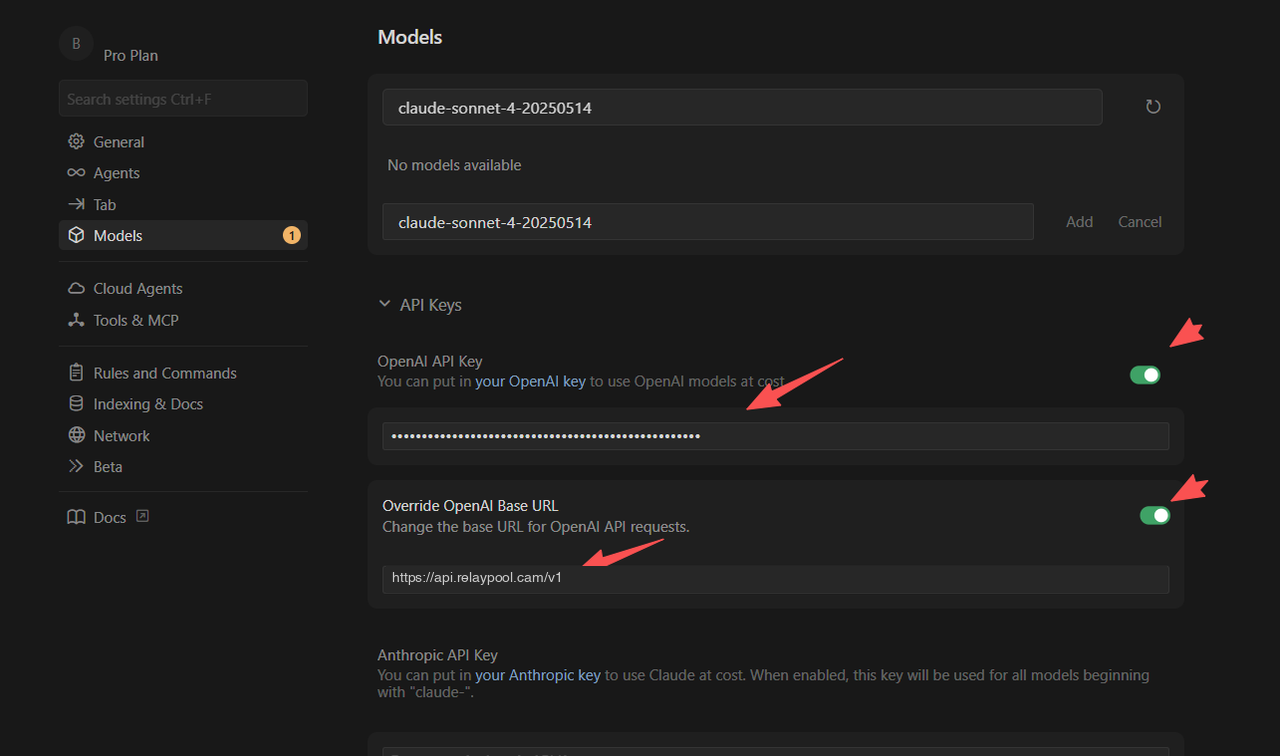Click the "No models available" message
1280x756 pixels.
(454, 165)
